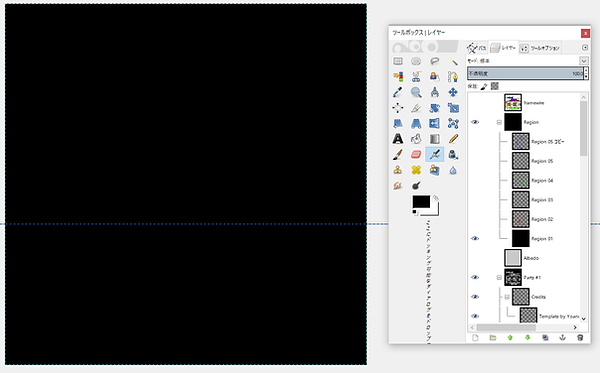Select the Select by Color tool
The image size is (600, 373).
pos(398,77)
